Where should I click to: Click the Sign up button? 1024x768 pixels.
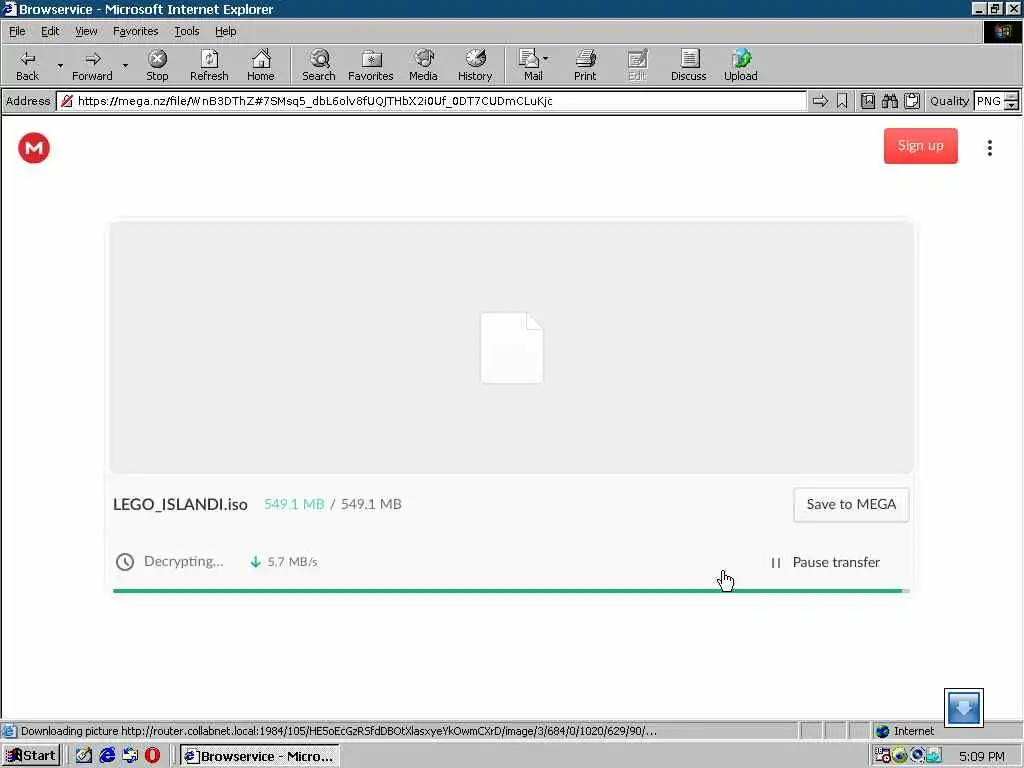point(921,146)
